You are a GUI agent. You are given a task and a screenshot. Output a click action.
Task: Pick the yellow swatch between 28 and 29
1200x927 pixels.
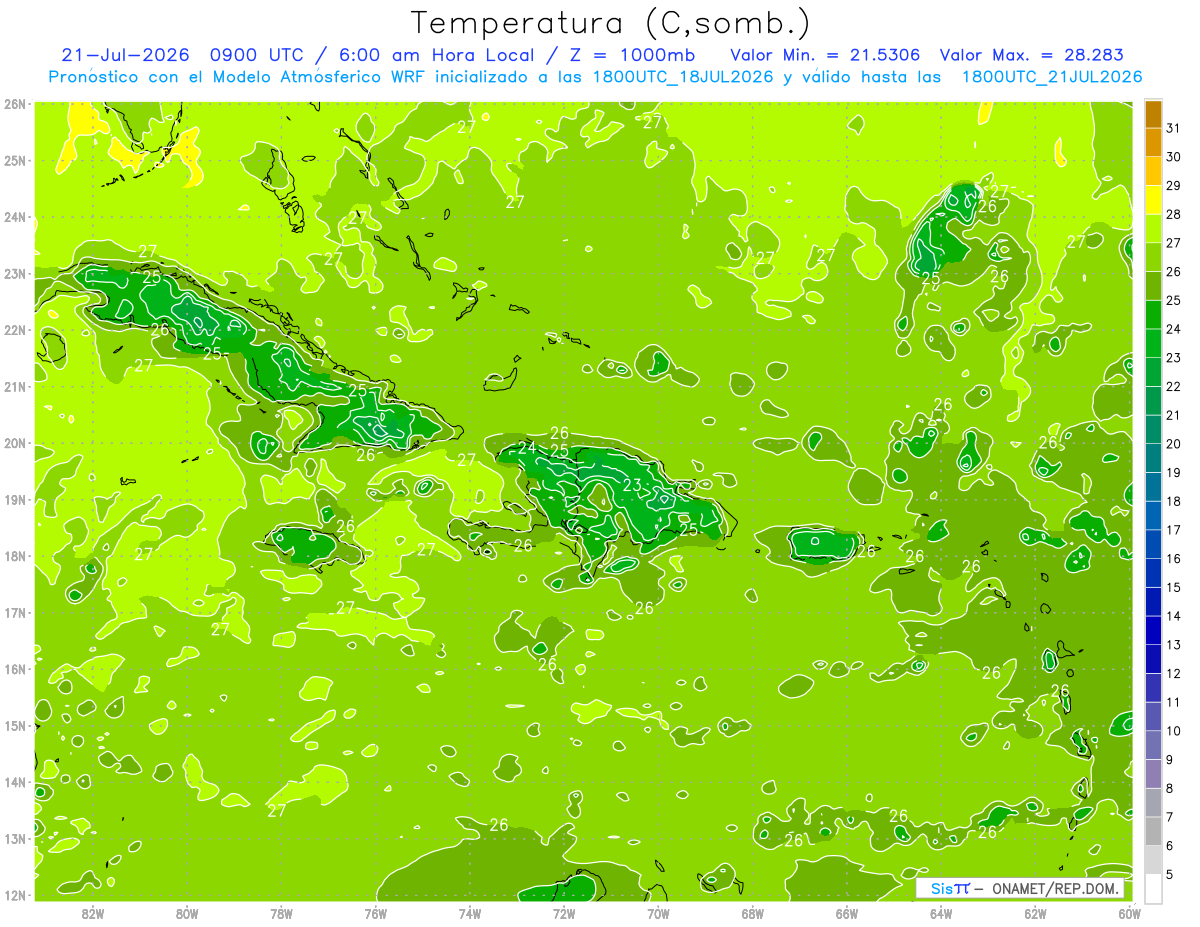(x=1154, y=200)
